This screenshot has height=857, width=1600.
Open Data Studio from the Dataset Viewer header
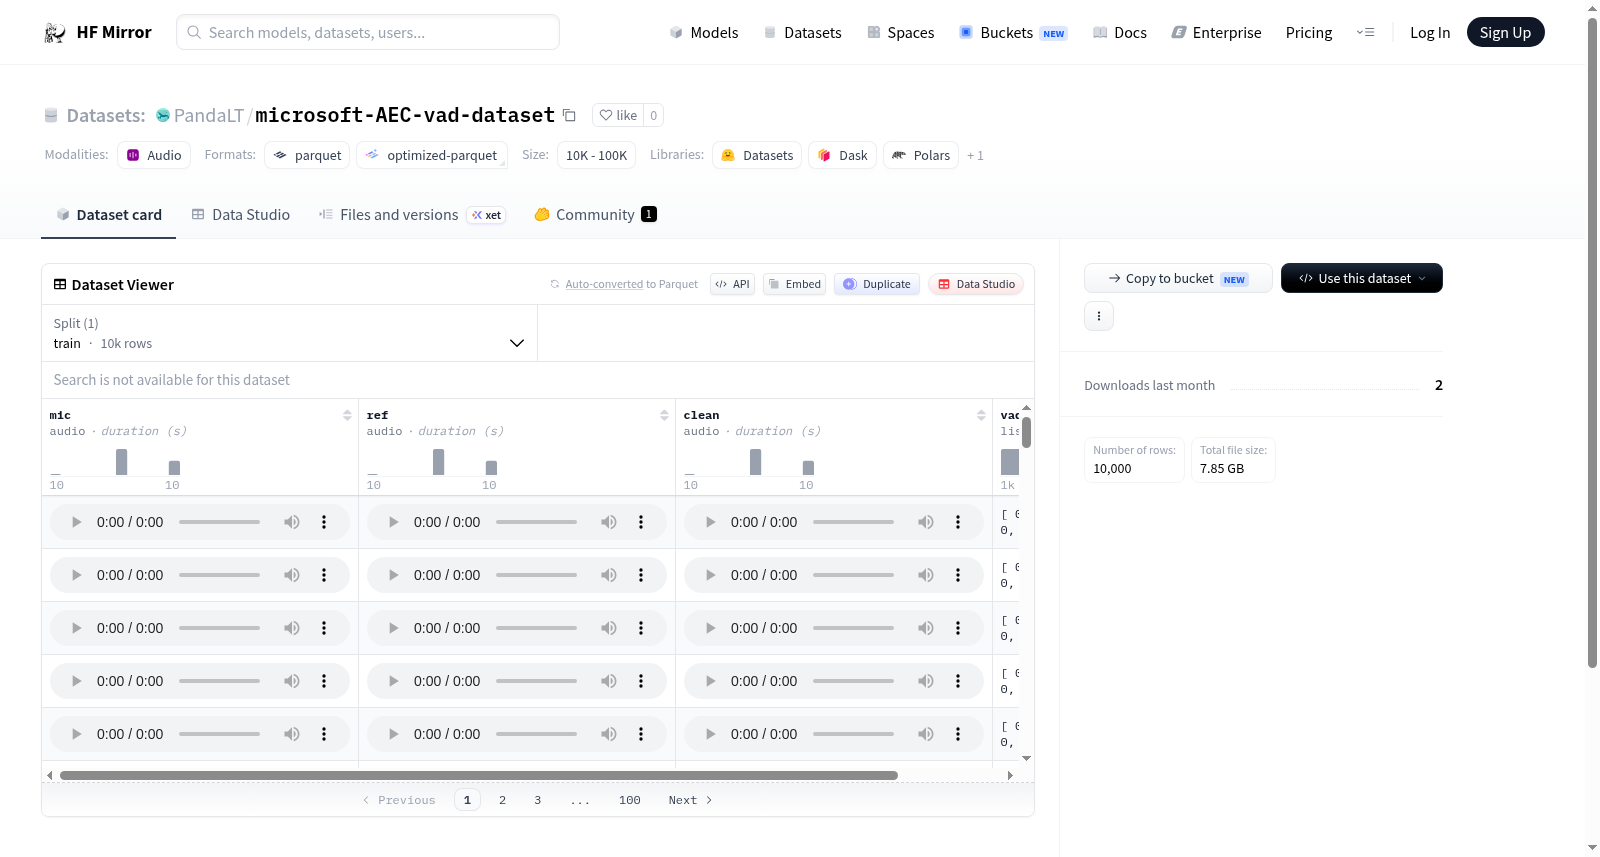(x=976, y=284)
